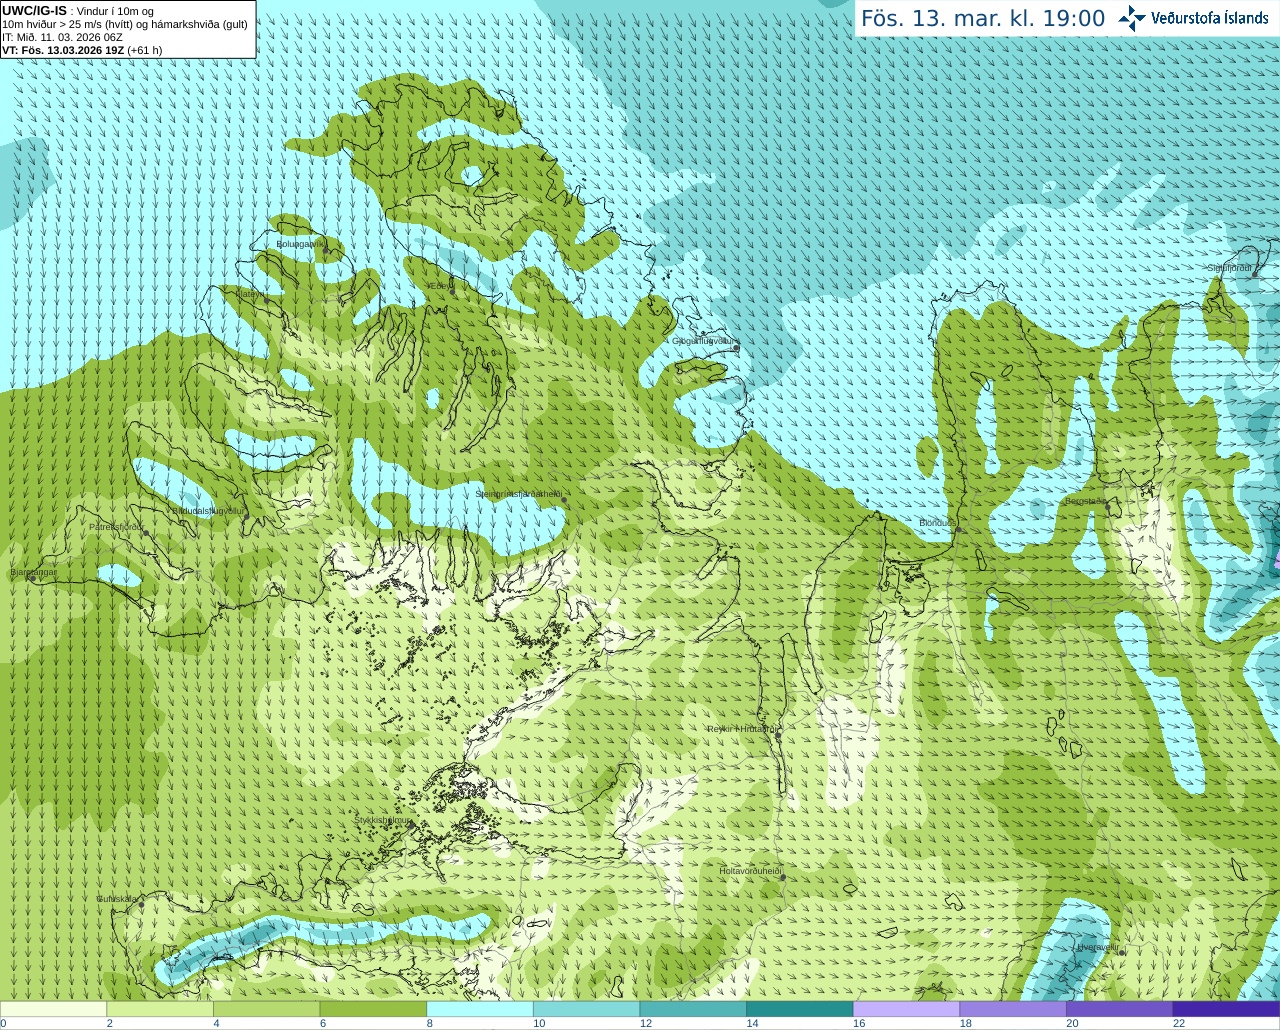1280x1030 pixels.
Task: Select the 10–12 m/s turquoise legend swatch
Action: click(586, 1009)
